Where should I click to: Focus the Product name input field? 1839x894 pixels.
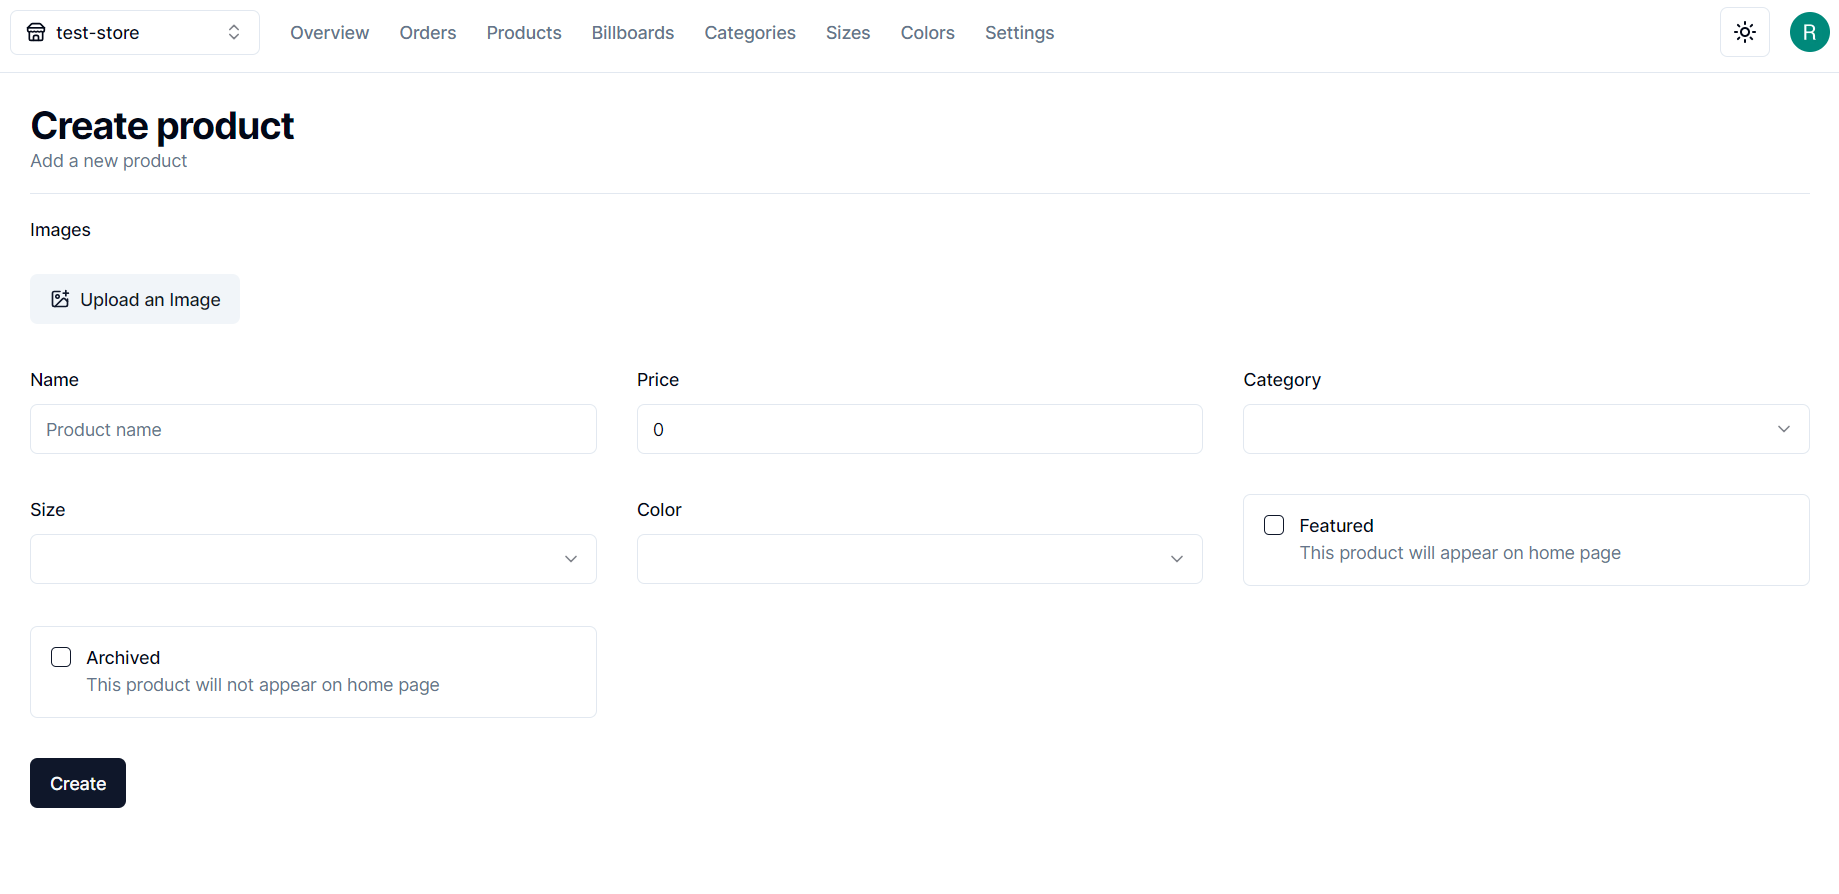click(313, 429)
